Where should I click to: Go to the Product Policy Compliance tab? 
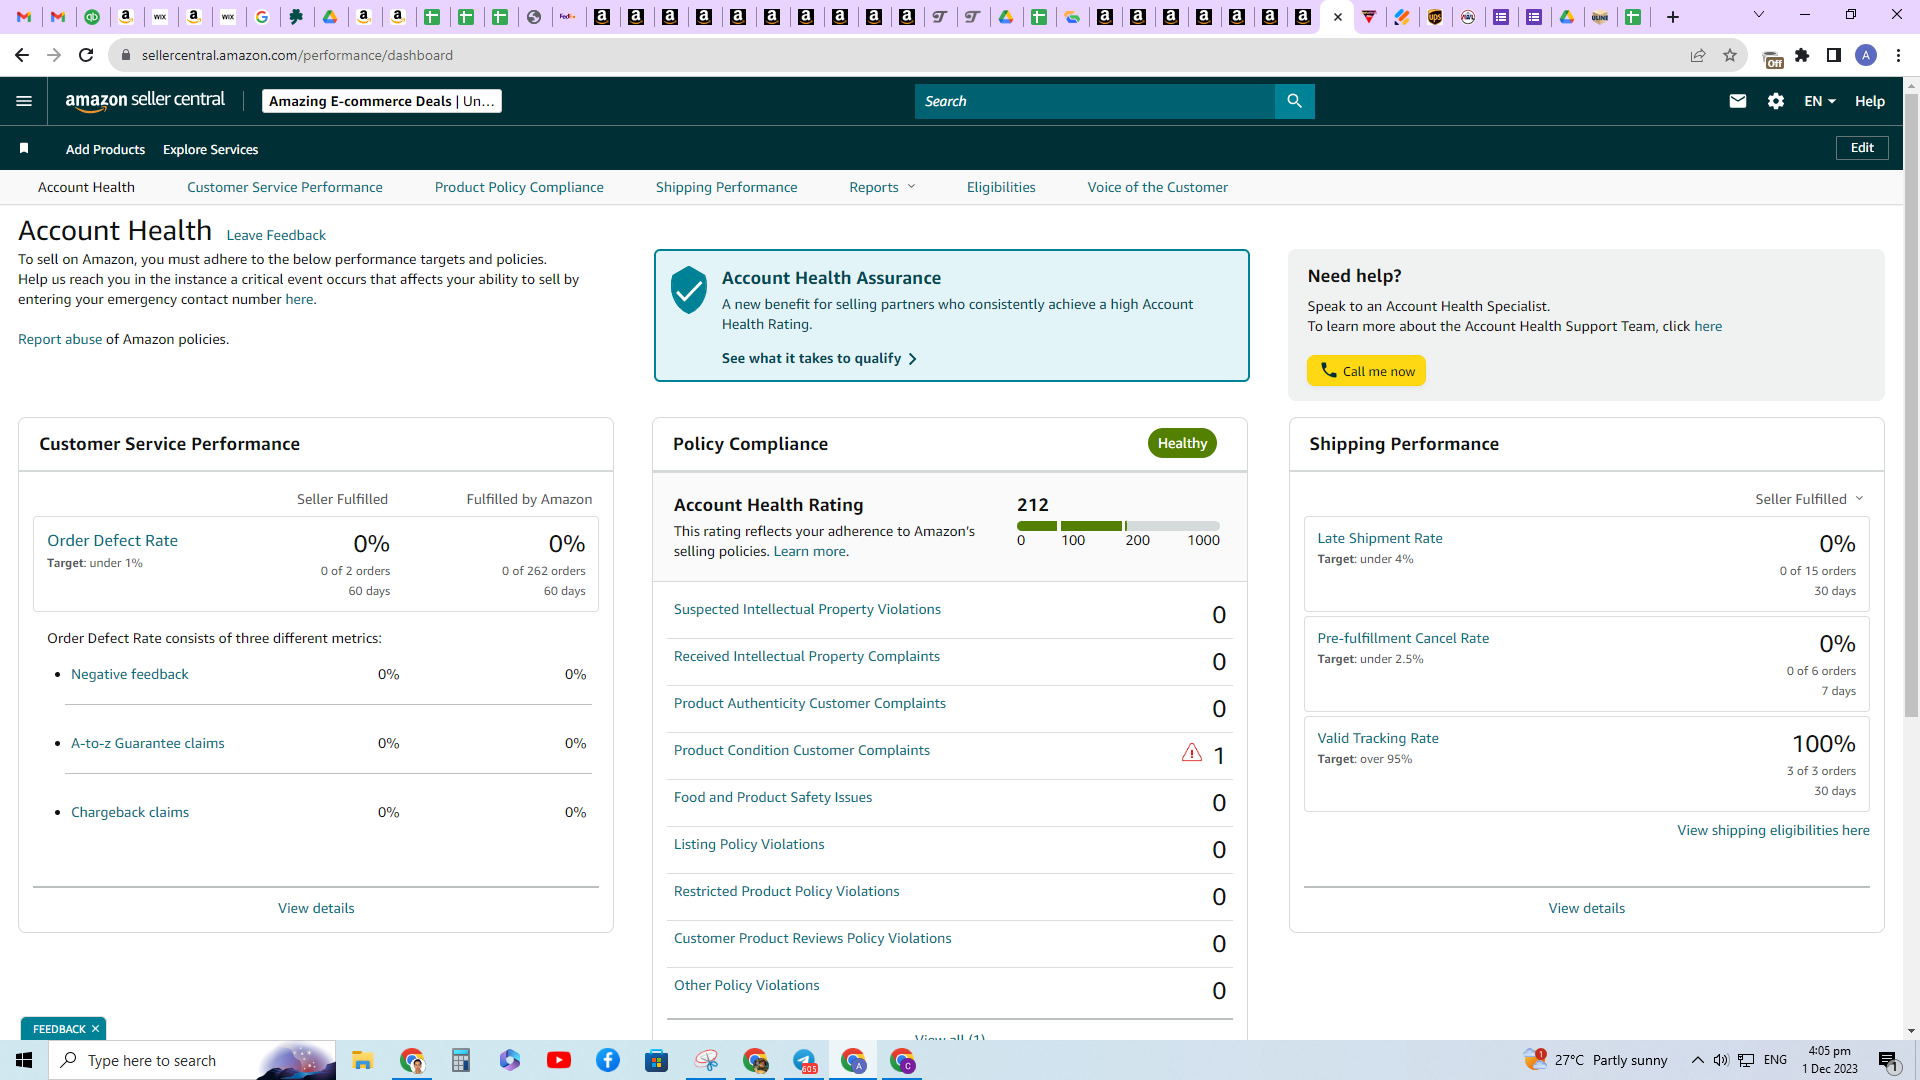[519, 187]
